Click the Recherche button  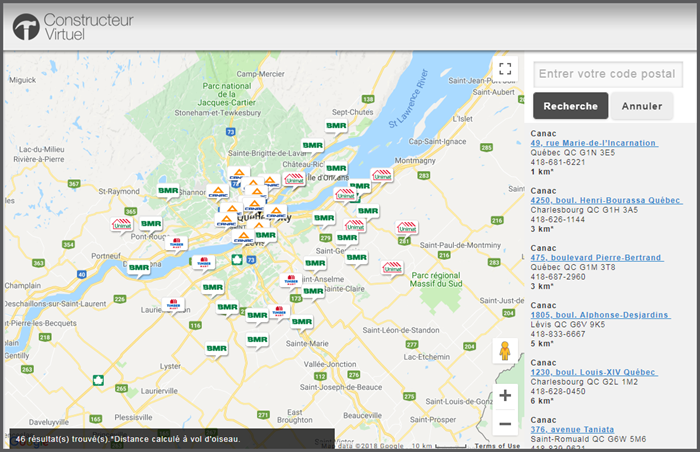click(571, 106)
